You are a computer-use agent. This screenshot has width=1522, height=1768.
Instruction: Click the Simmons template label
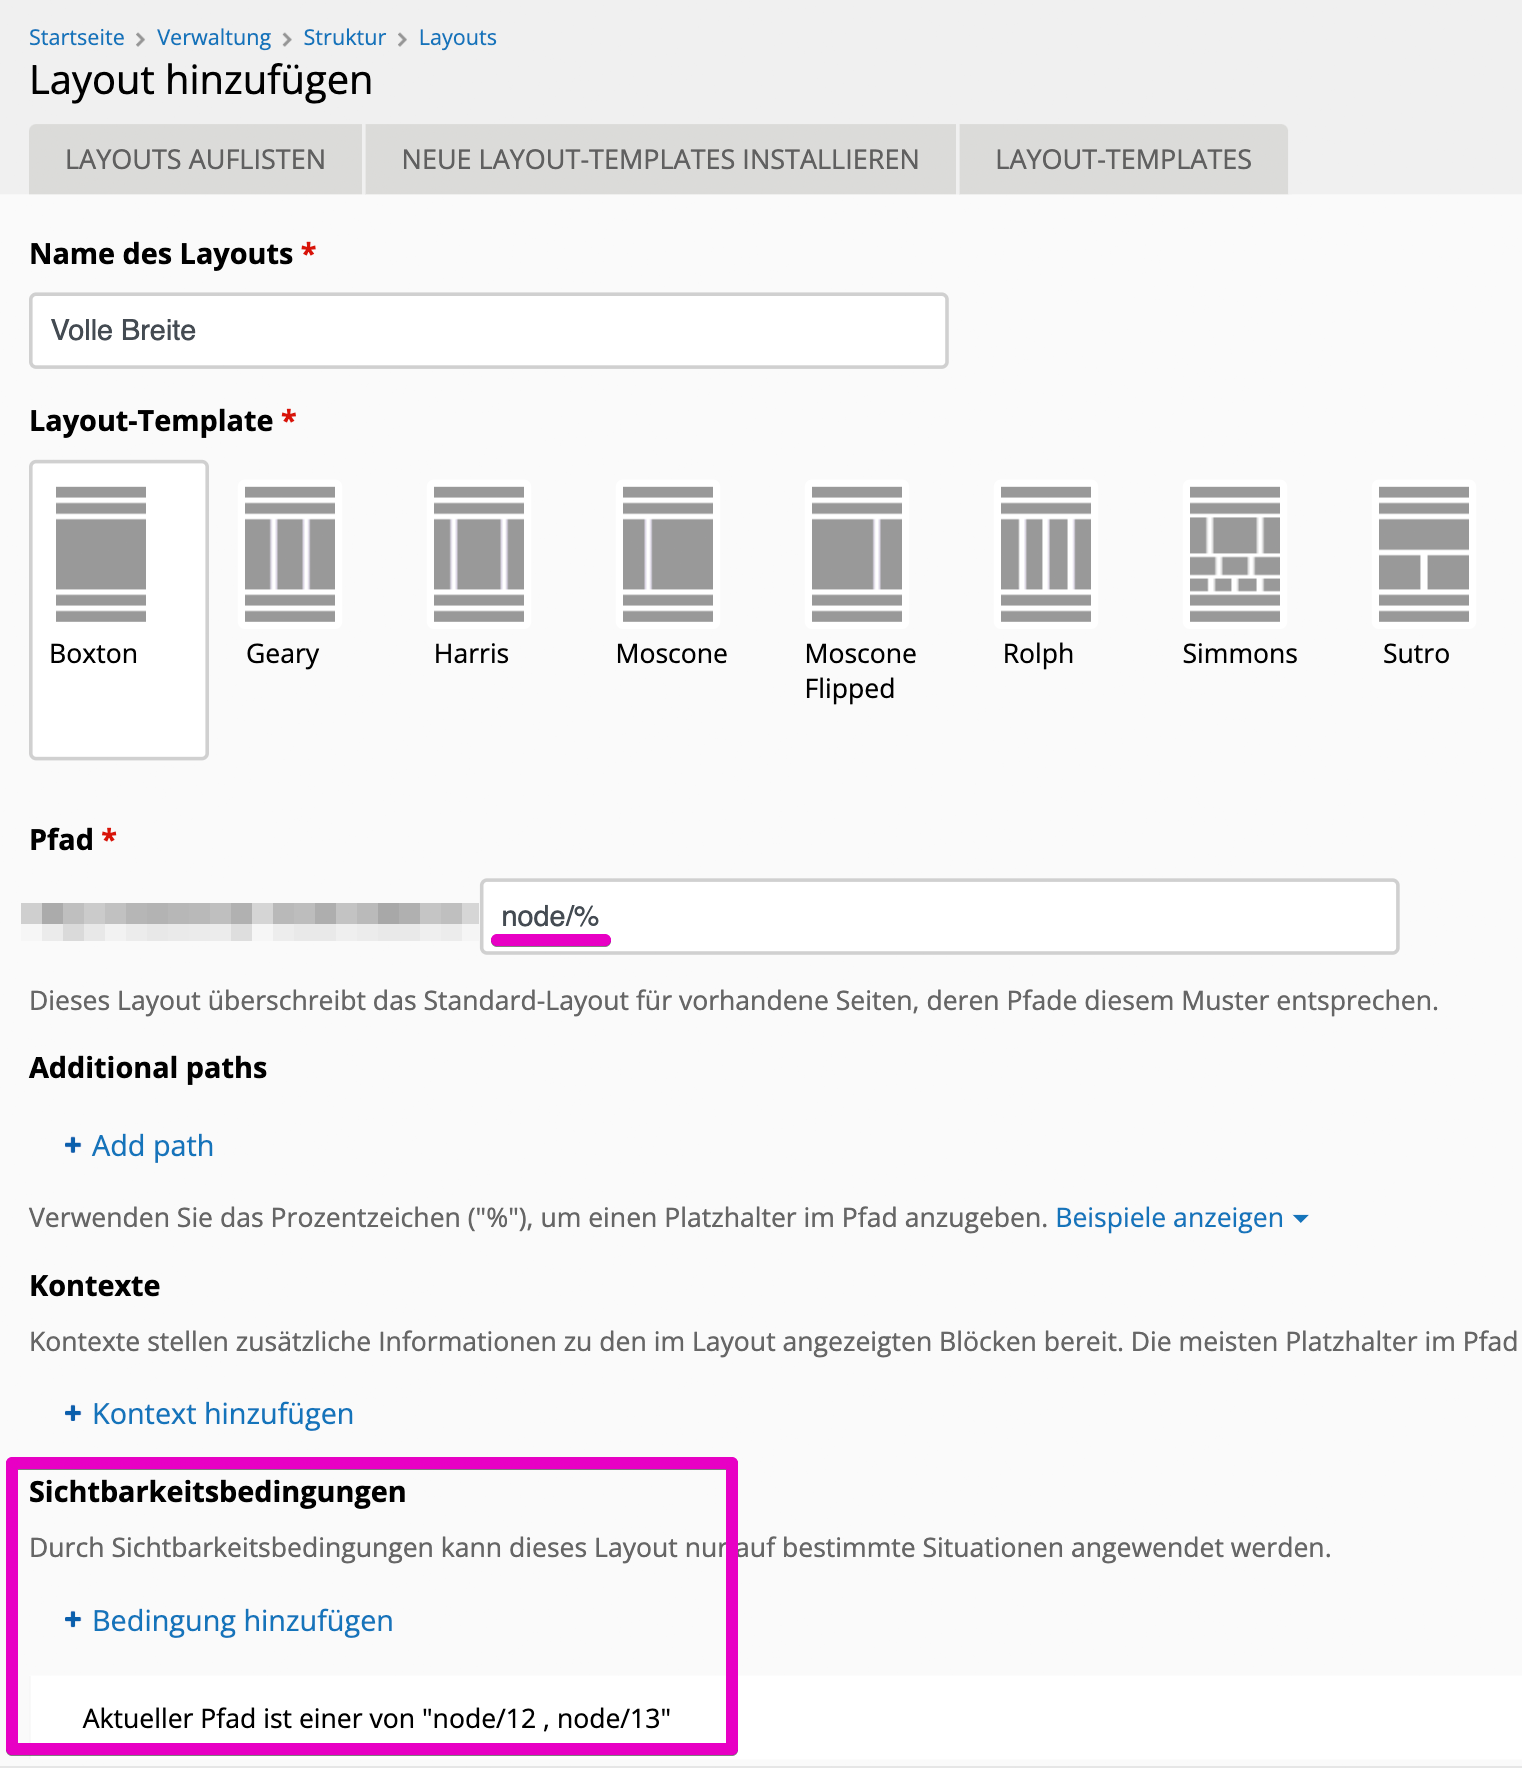pos(1239,654)
